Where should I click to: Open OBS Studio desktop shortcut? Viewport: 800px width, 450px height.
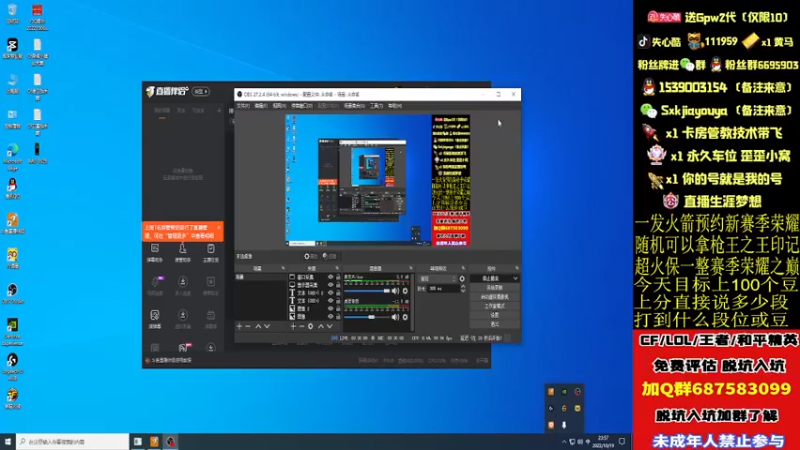point(12,294)
